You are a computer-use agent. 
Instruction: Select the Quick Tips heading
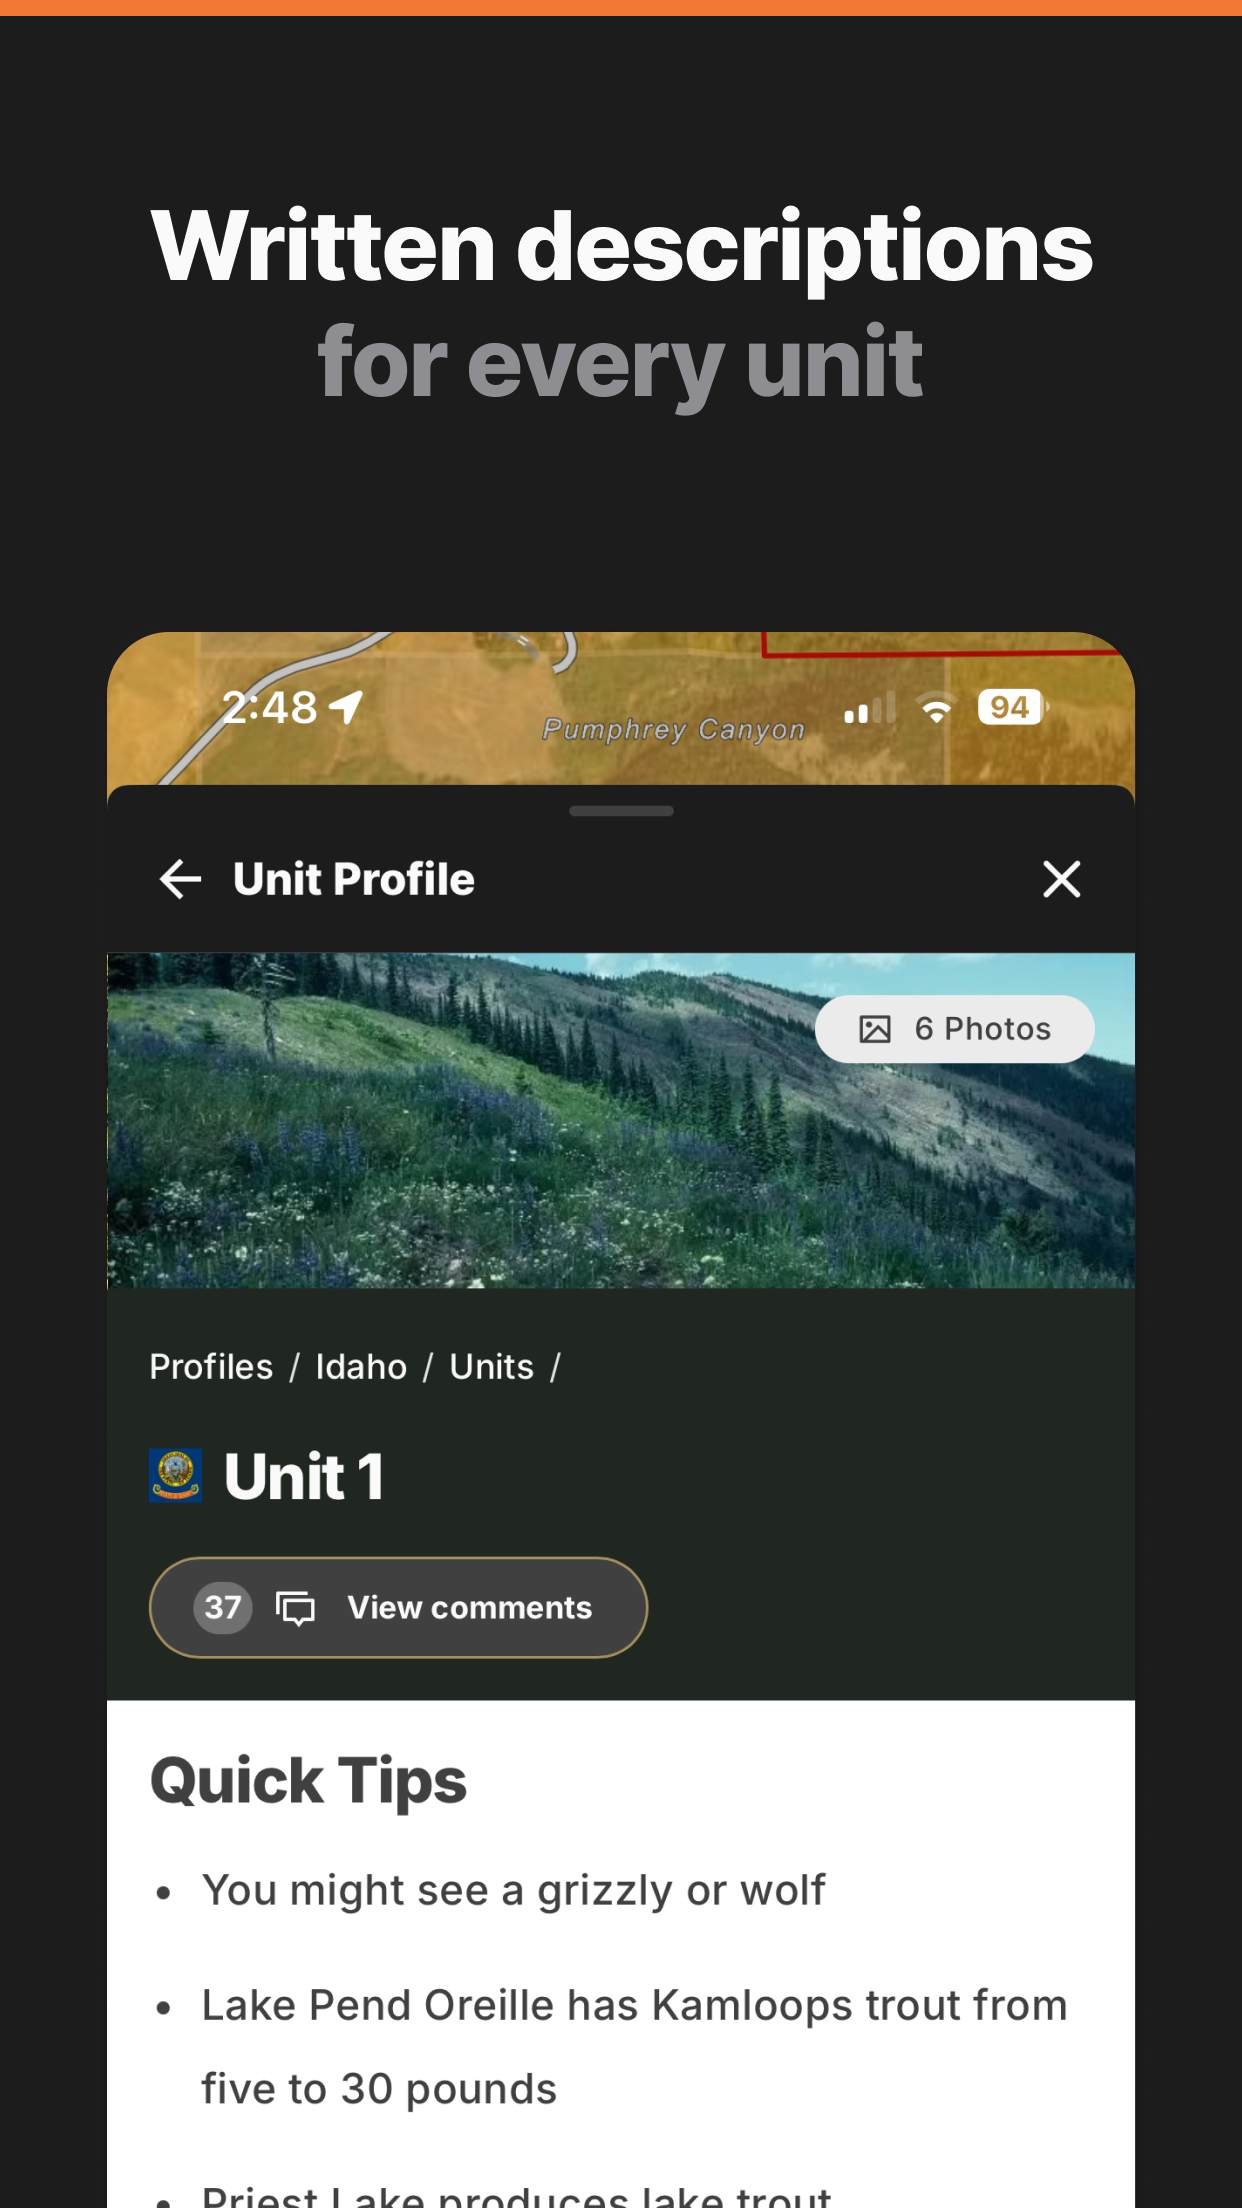[308, 1782]
